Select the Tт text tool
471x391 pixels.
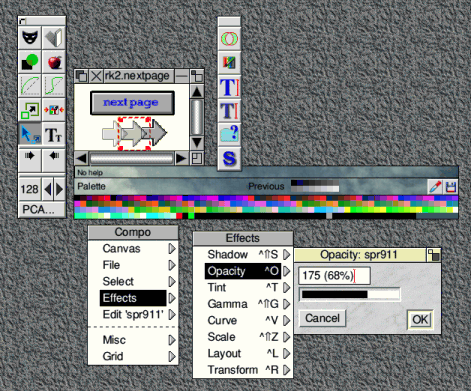[x=54, y=134]
